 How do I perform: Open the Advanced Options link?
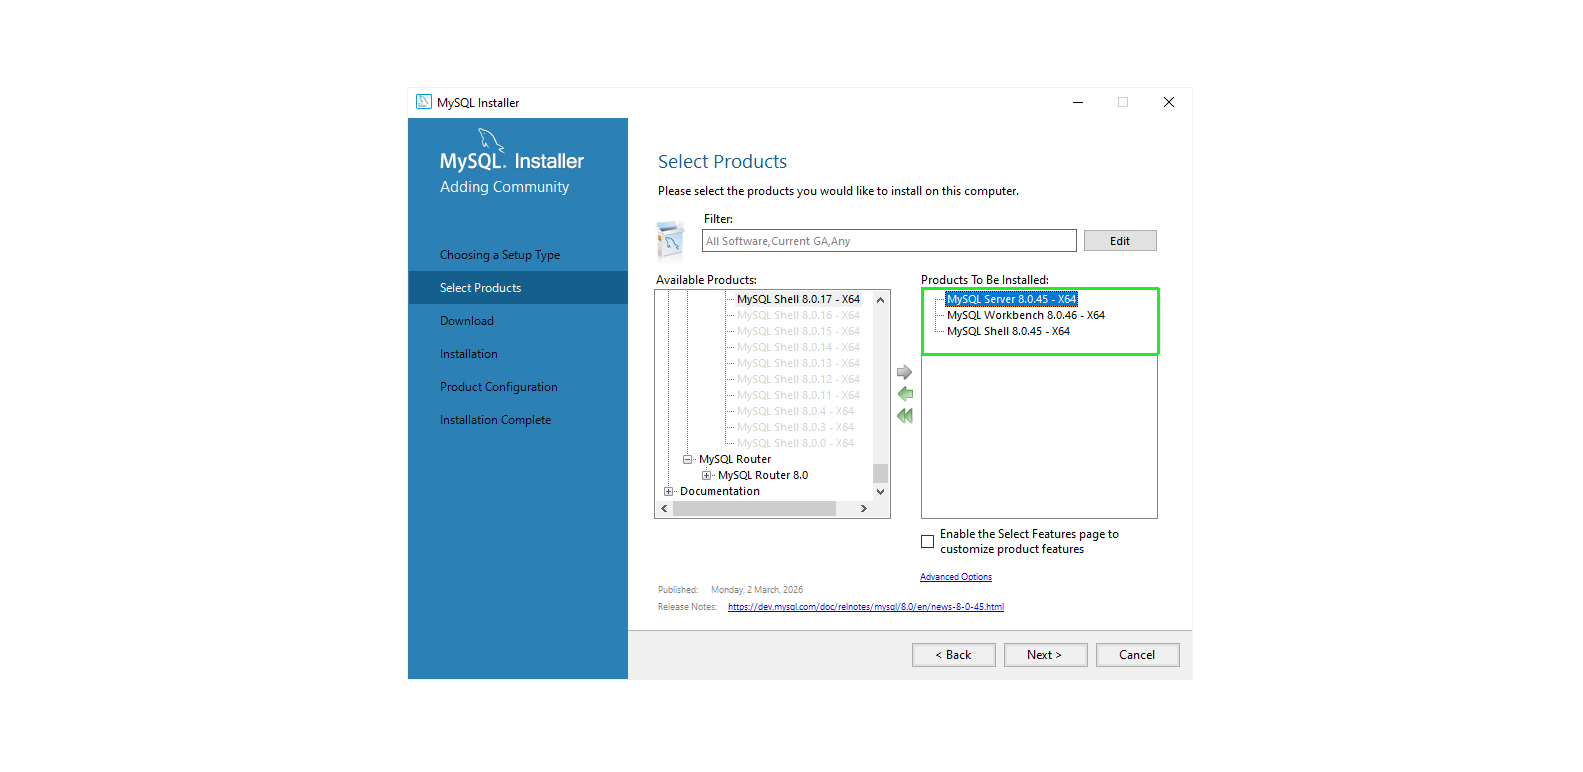point(956,577)
